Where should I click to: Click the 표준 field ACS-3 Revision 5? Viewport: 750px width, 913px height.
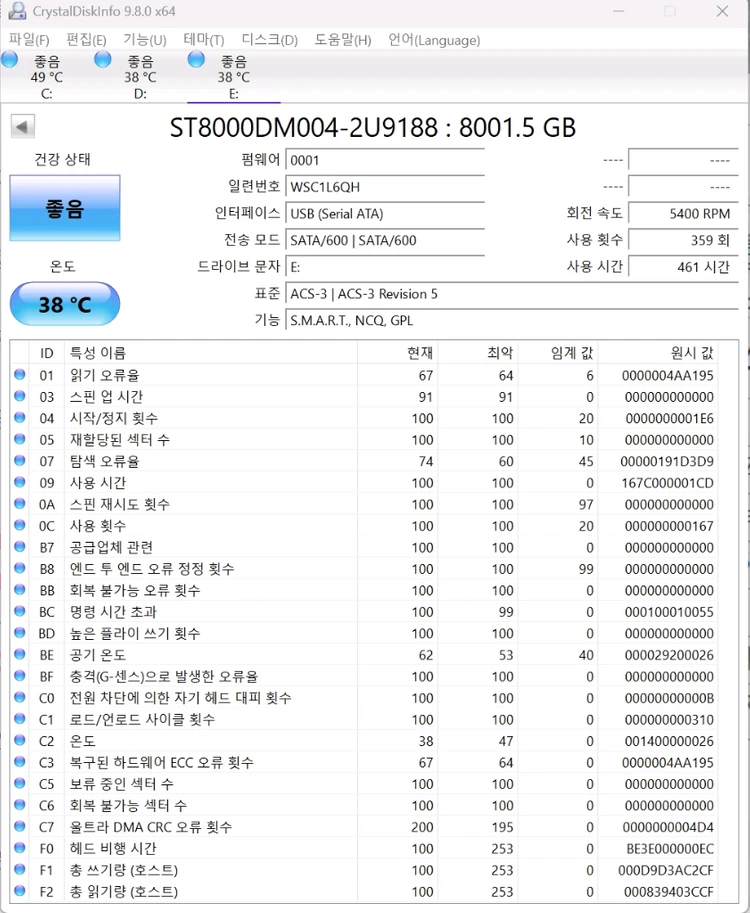tap(512, 293)
